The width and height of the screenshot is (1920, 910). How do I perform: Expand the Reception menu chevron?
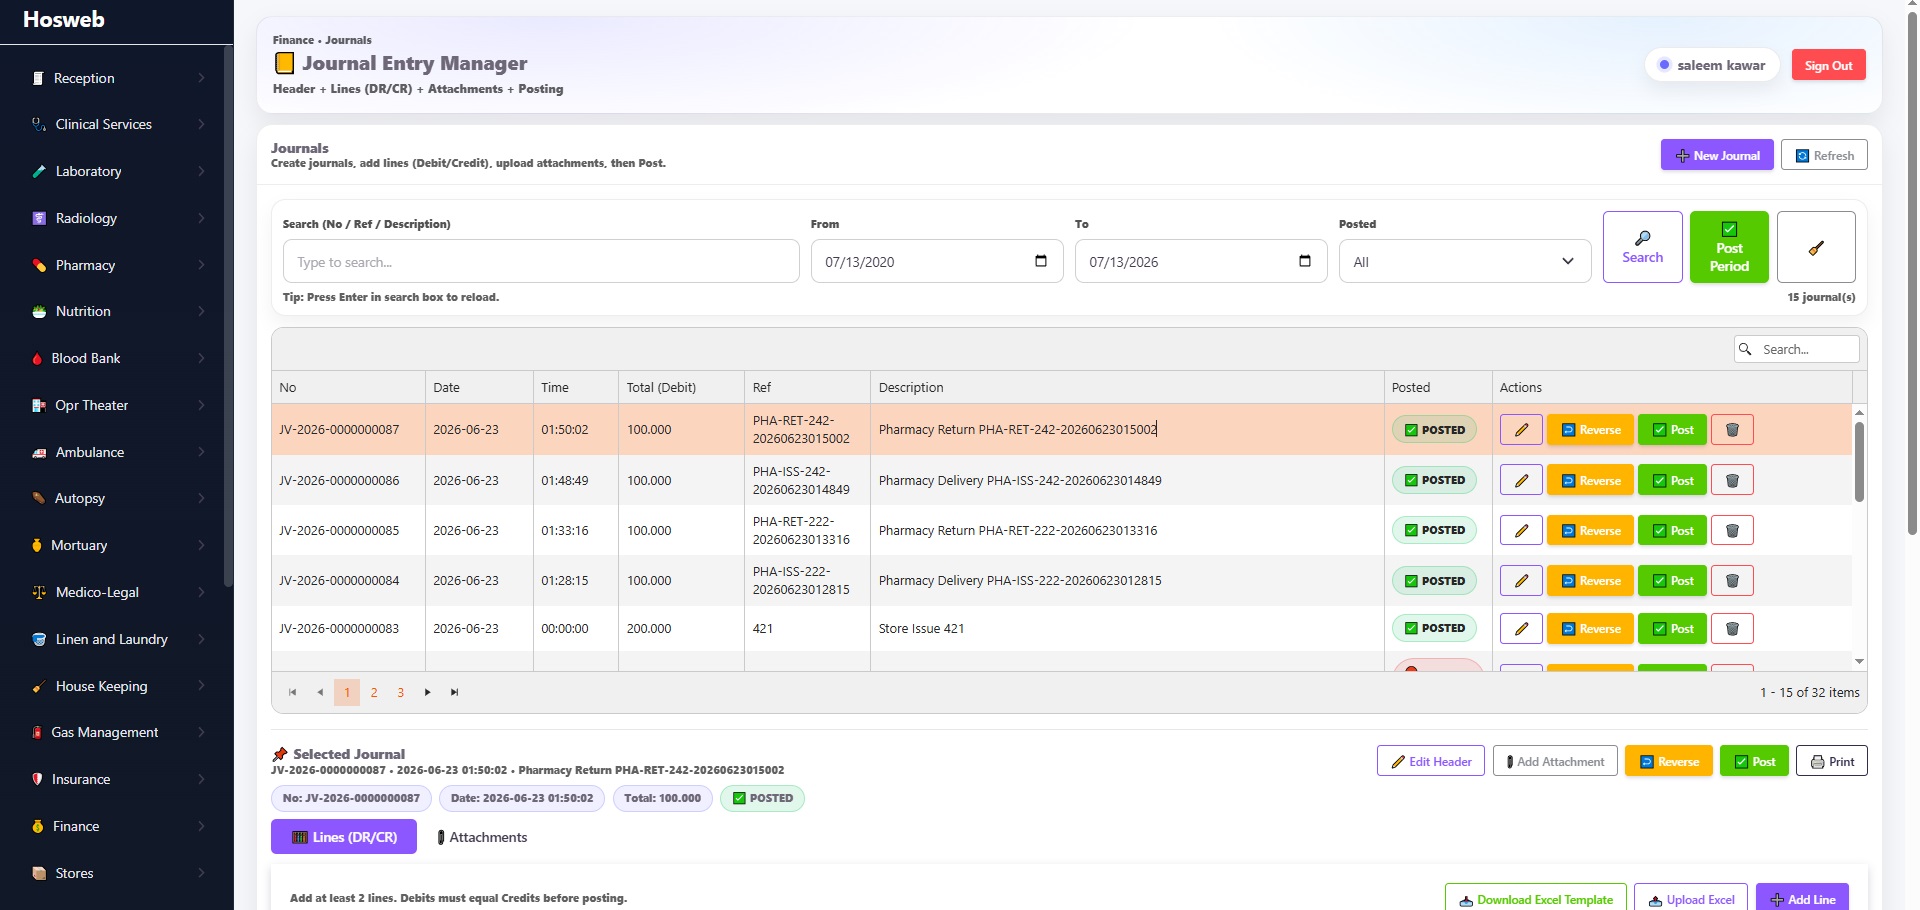201,78
